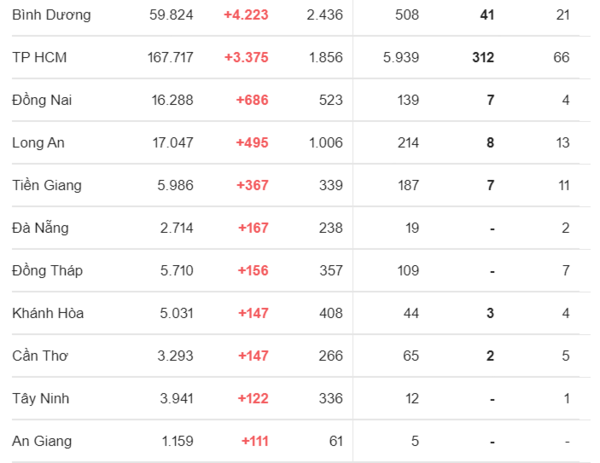Image resolution: width=600 pixels, height=463 pixels.
Task: Select the 59.824 total for Bình Dương
Action: click(x=171, y=15)
